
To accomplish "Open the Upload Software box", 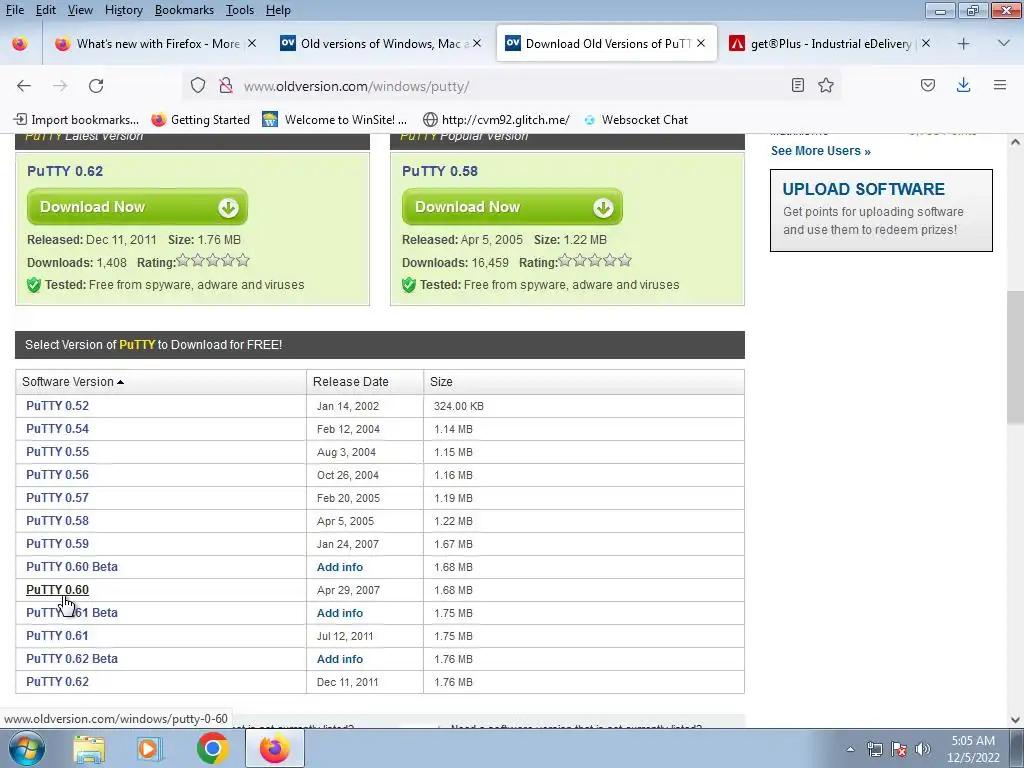I will 881,210.
